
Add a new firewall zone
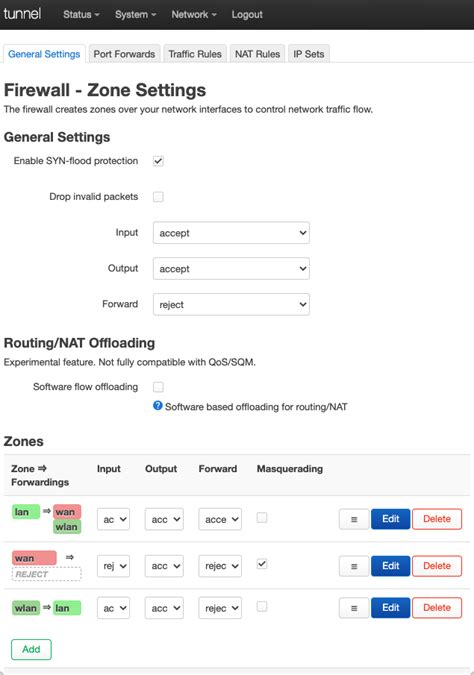coord(31,649)
